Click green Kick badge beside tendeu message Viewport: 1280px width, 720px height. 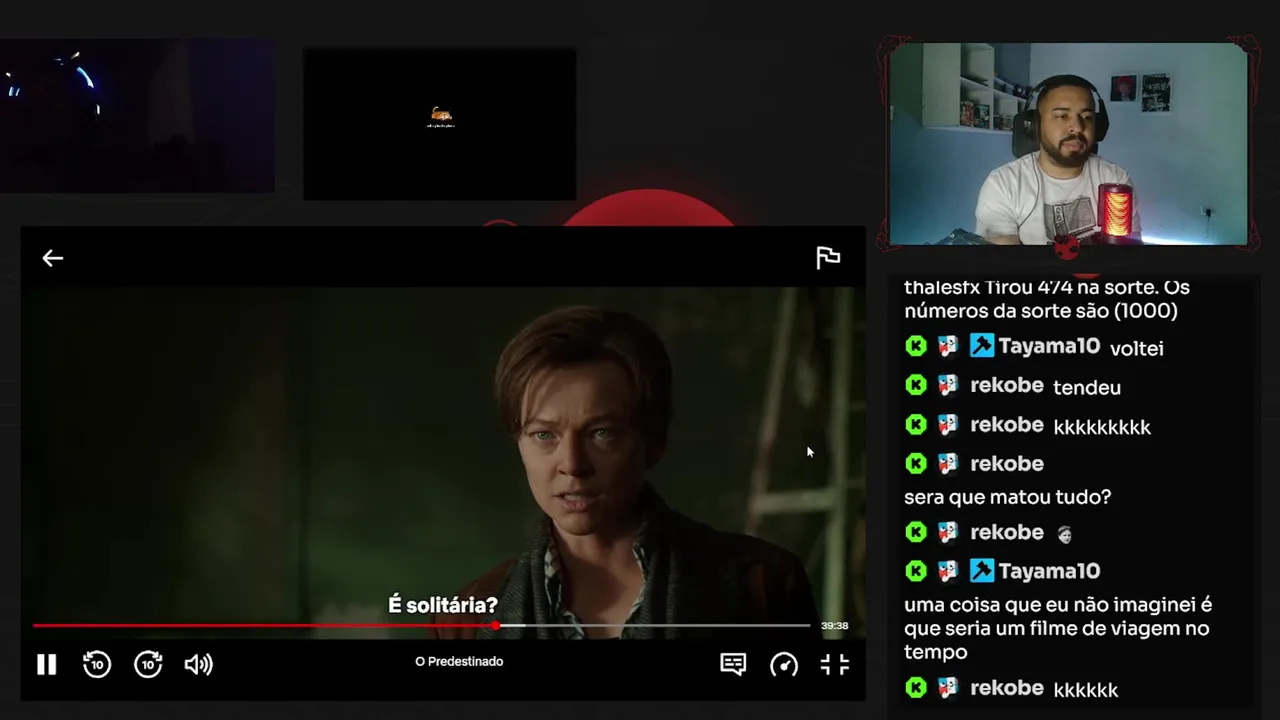[x=916, y=385]
